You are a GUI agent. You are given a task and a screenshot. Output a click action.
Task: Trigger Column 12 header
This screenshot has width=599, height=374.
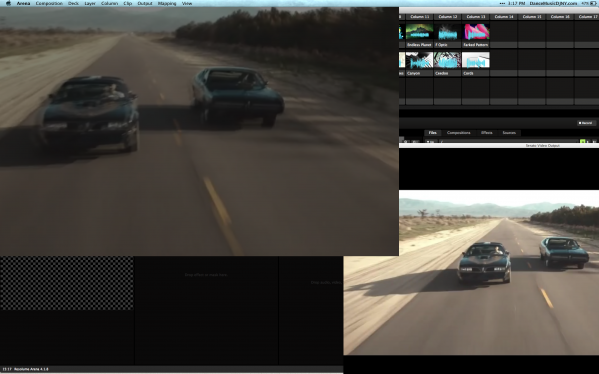click(x=448, y=17)
